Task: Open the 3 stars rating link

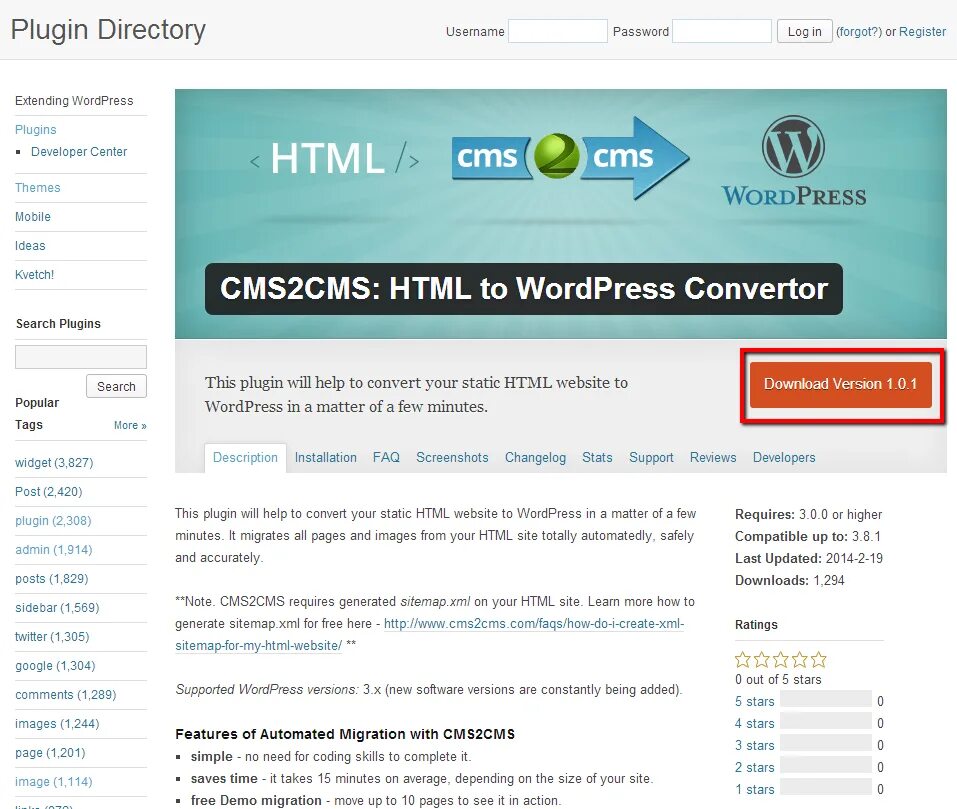Action: 754,746
